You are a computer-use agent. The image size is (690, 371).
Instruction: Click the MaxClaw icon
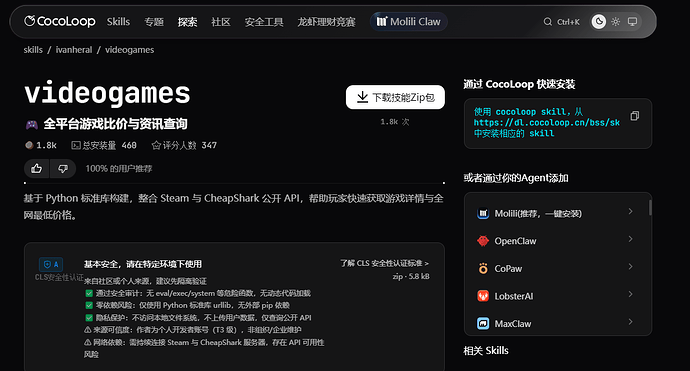pos(483,323)
